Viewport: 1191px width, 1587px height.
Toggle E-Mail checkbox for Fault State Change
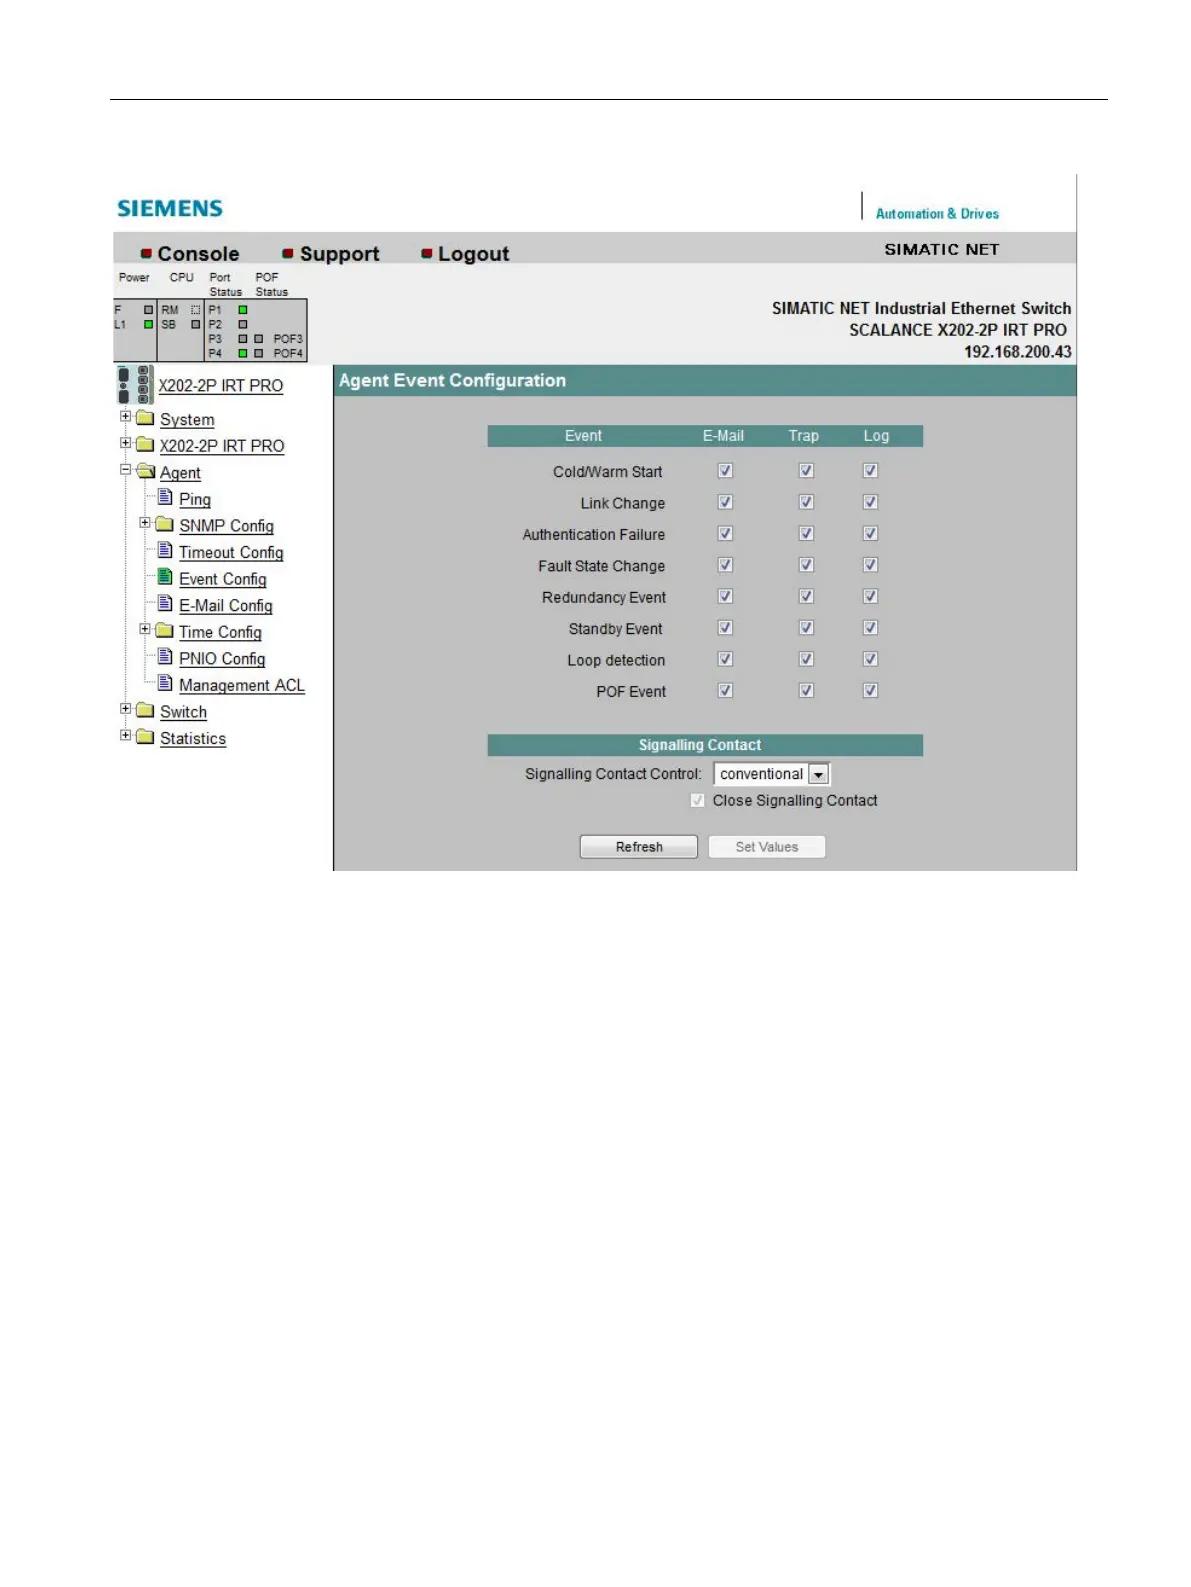(725, 565)
